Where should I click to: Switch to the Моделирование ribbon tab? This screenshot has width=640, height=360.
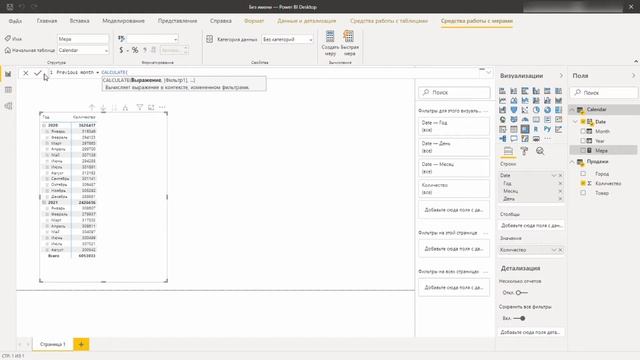point(123,21)
